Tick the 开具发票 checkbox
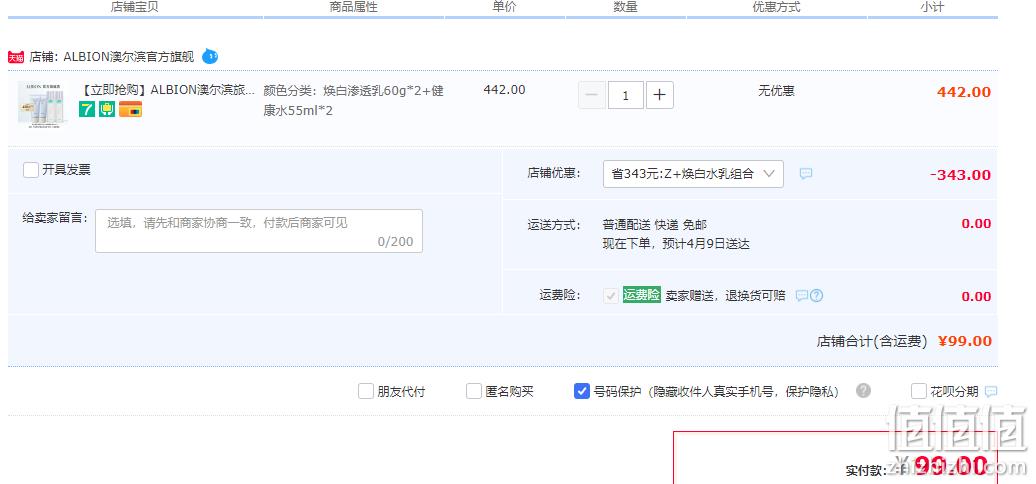Image resolution: width=1036 pixels, height=484 pixels. (x=30, y=170)
